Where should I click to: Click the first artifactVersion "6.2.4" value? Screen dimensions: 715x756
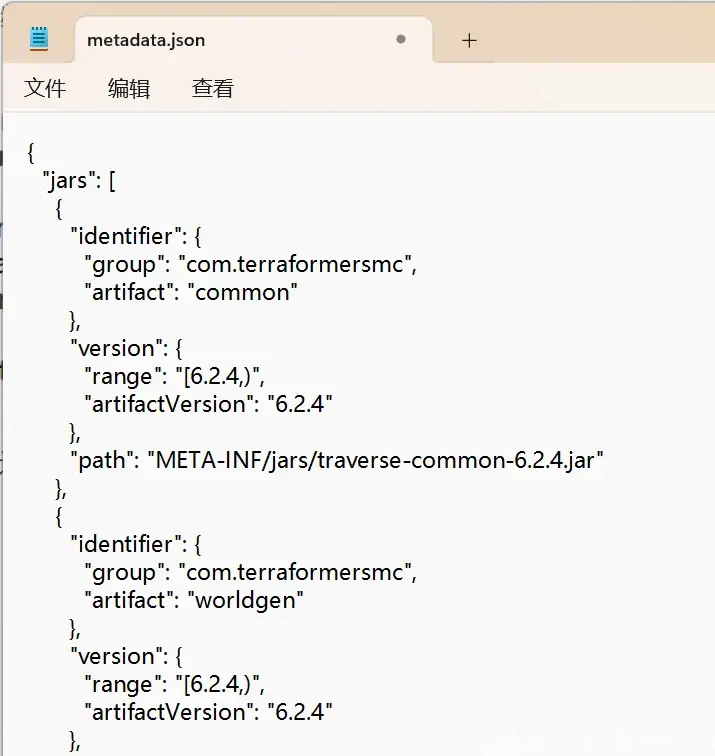click(x=300, y=404)
